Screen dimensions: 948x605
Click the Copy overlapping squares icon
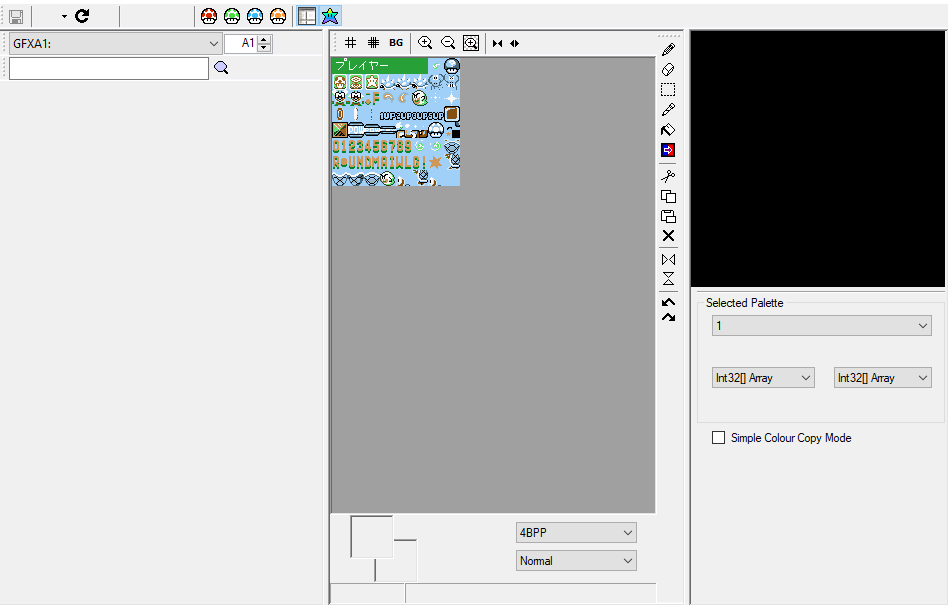pyautogui.click(x=668, y=196)
